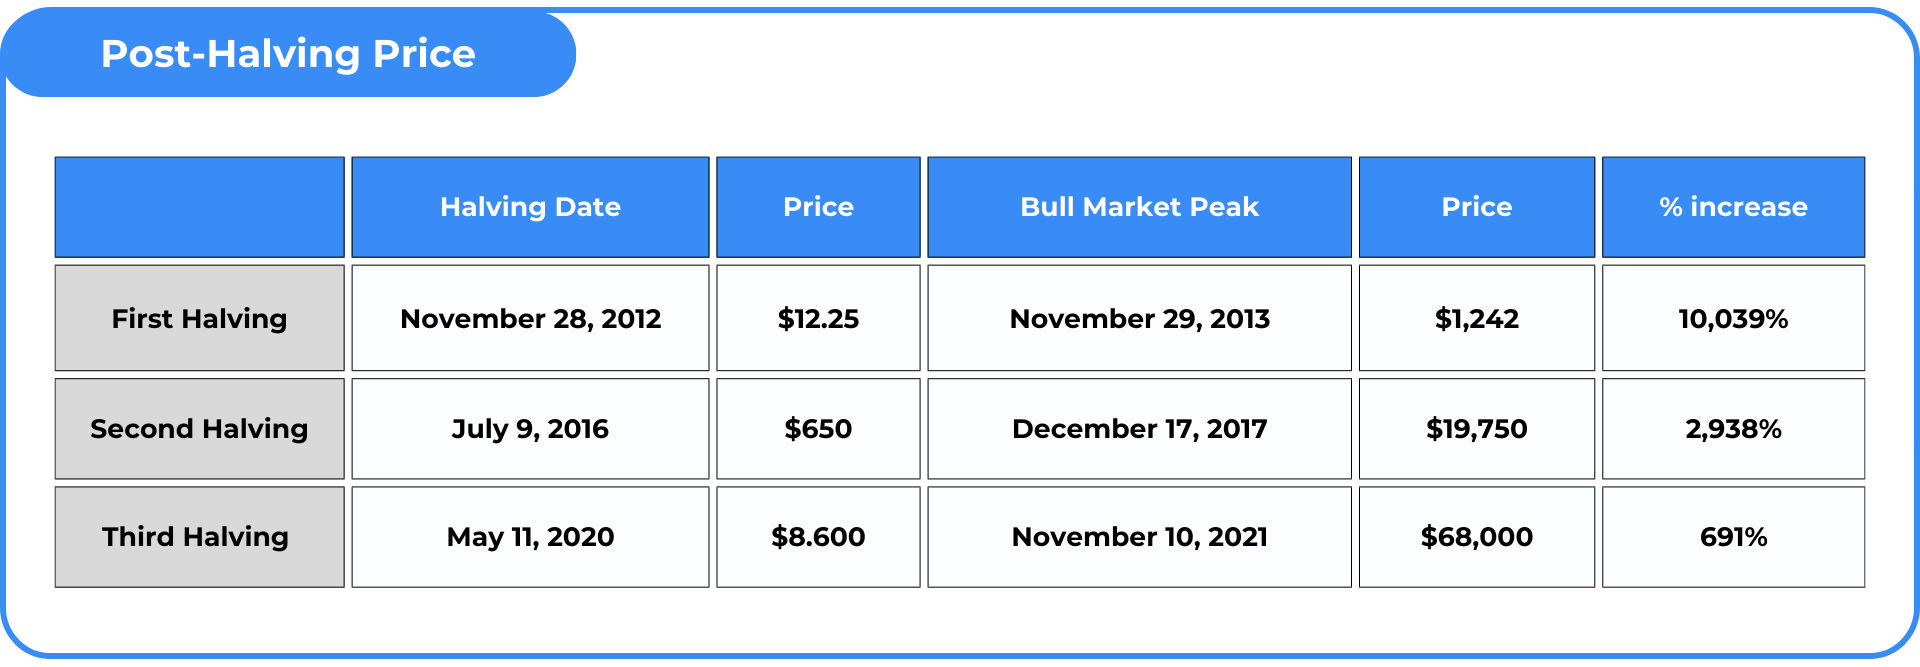The width and height of the screenshot is (1920, 667).
Task: Click the Post-Halving Price title banner
Action: (288, 54)
